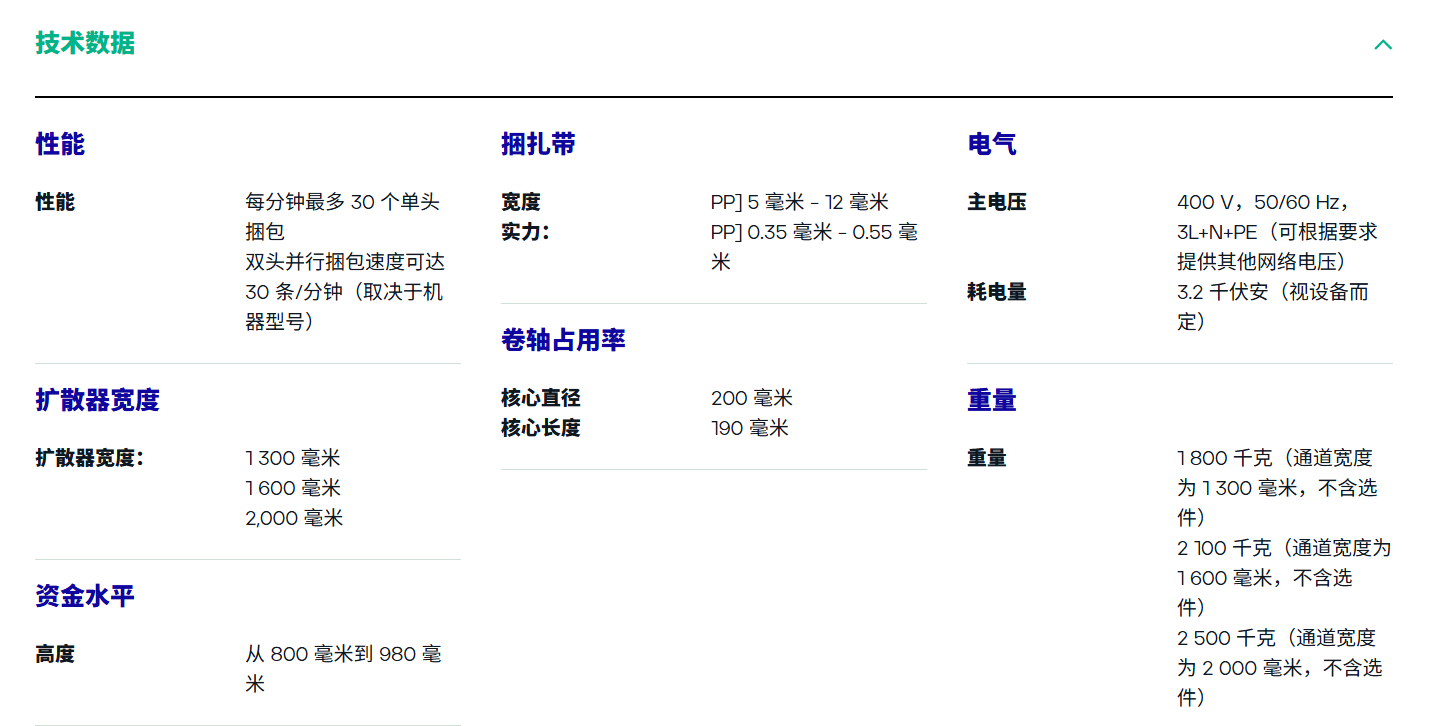Click the 实力 label under 捆扎带

click(x=524, y=232)
